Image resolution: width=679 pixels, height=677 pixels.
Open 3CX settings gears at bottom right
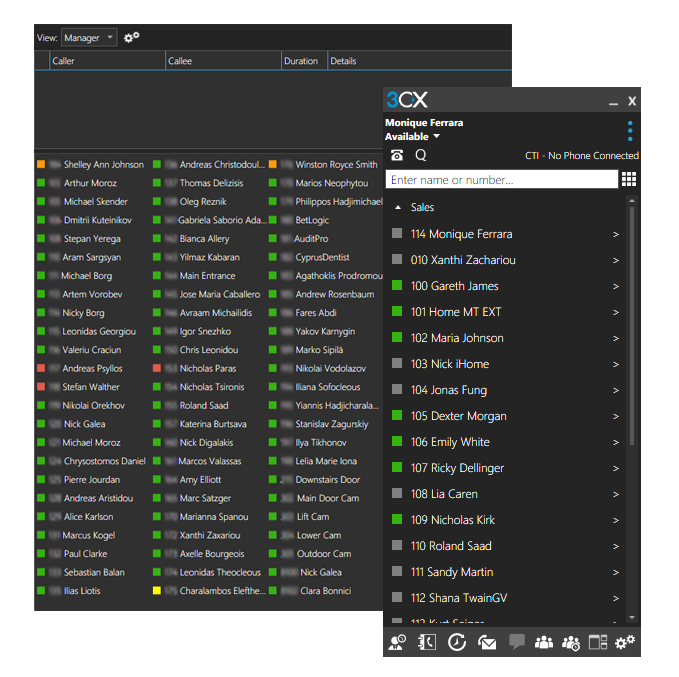(x=625, y=643)
